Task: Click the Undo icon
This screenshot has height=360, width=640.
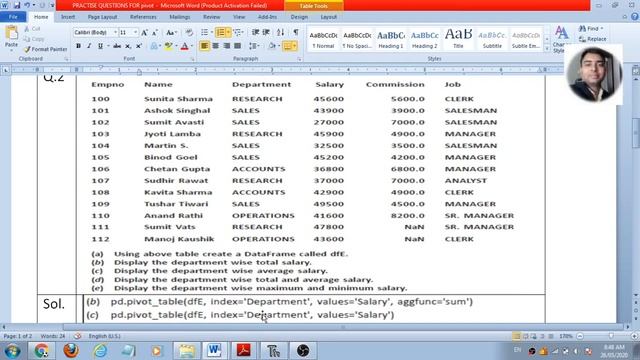Action: 27,5
